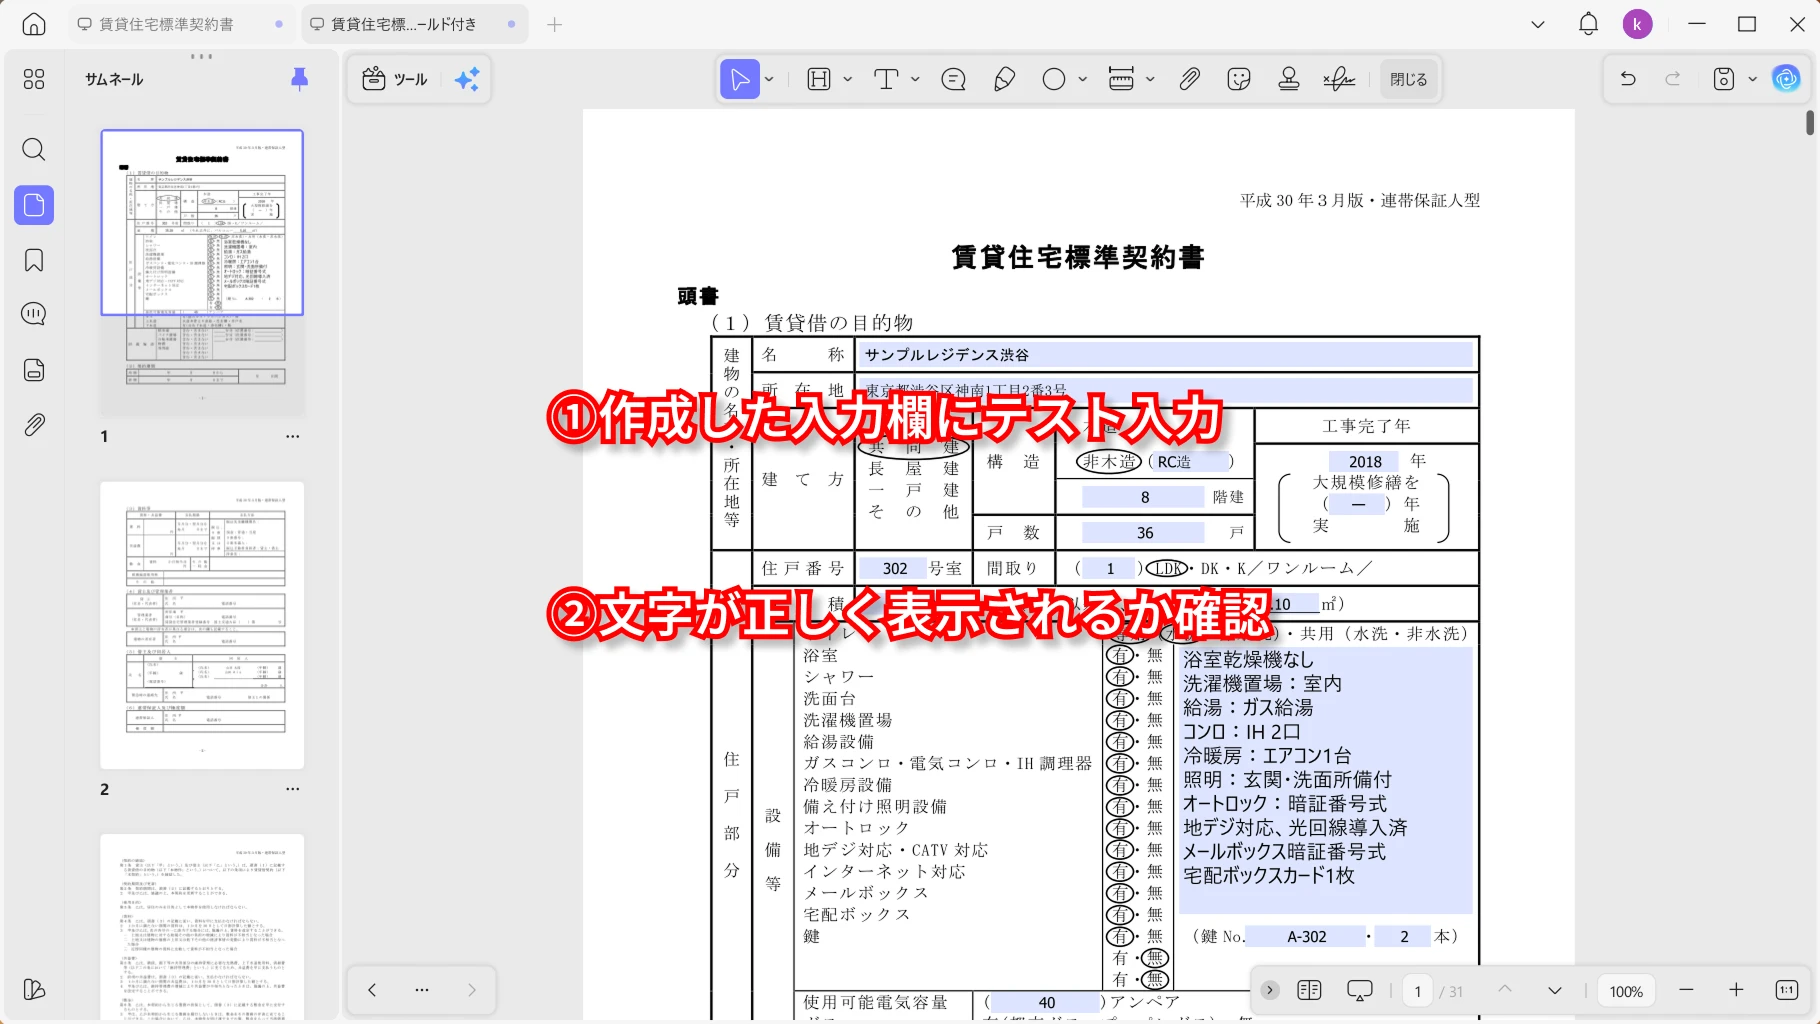Expand the circle shape tool dropdown

tap(1082, 80)
